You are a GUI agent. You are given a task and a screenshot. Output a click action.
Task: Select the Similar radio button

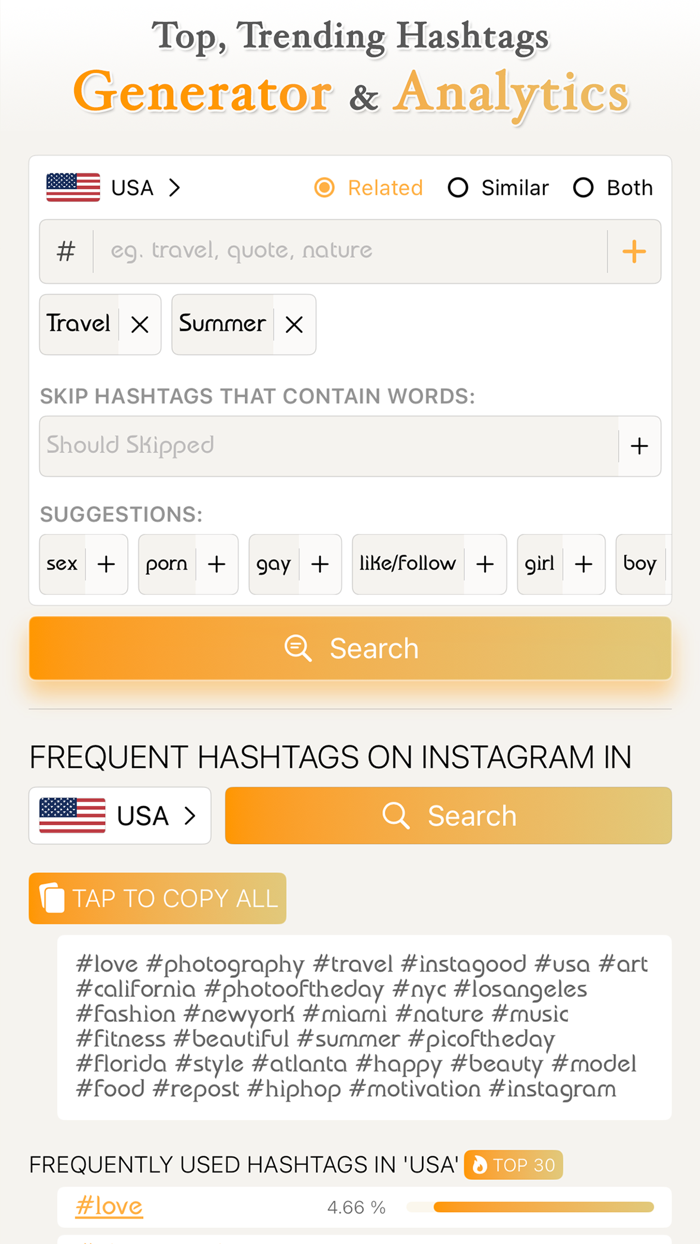(x=459, y=187)
